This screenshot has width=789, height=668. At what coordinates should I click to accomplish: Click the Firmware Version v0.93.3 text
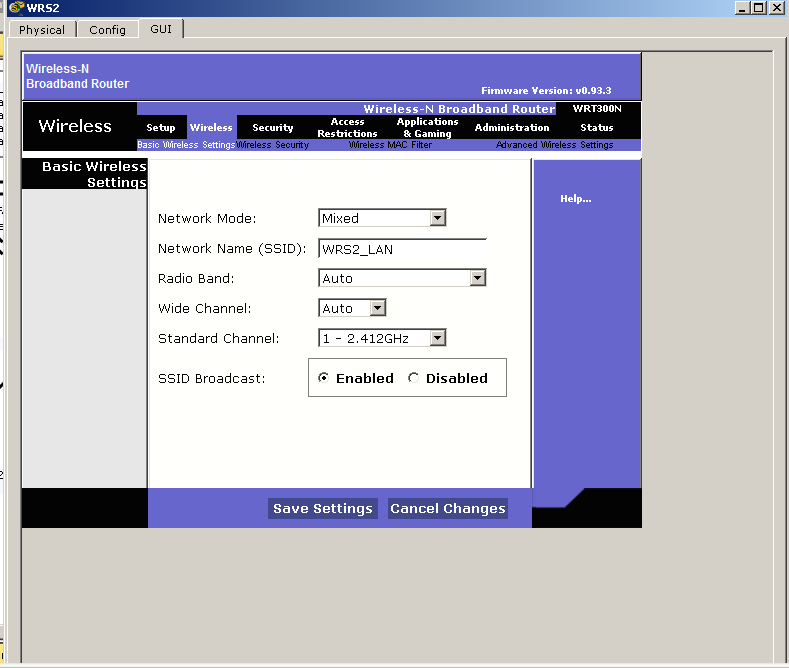coord(546,91)
